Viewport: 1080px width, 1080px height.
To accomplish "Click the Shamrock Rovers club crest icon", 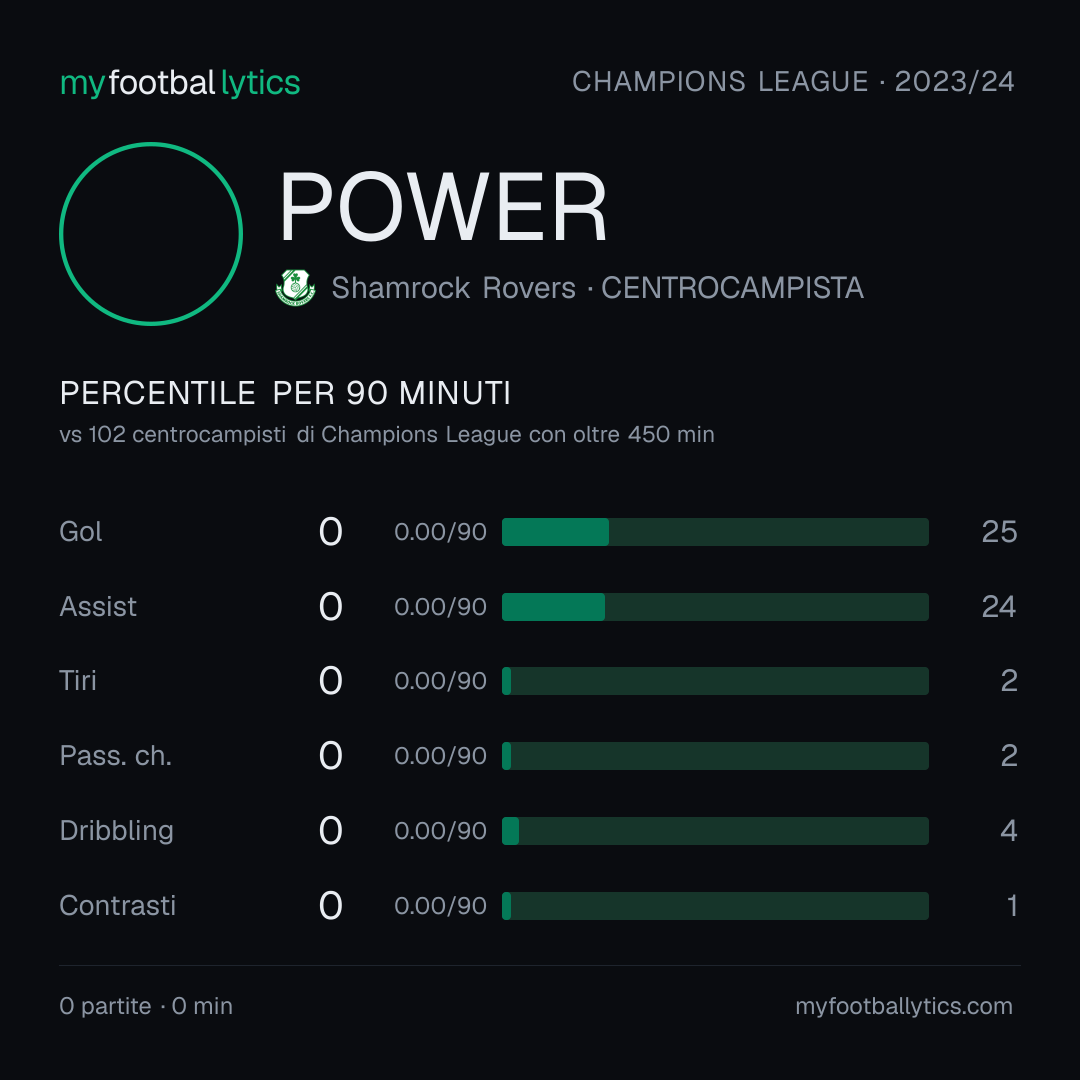I will (295, 287).
